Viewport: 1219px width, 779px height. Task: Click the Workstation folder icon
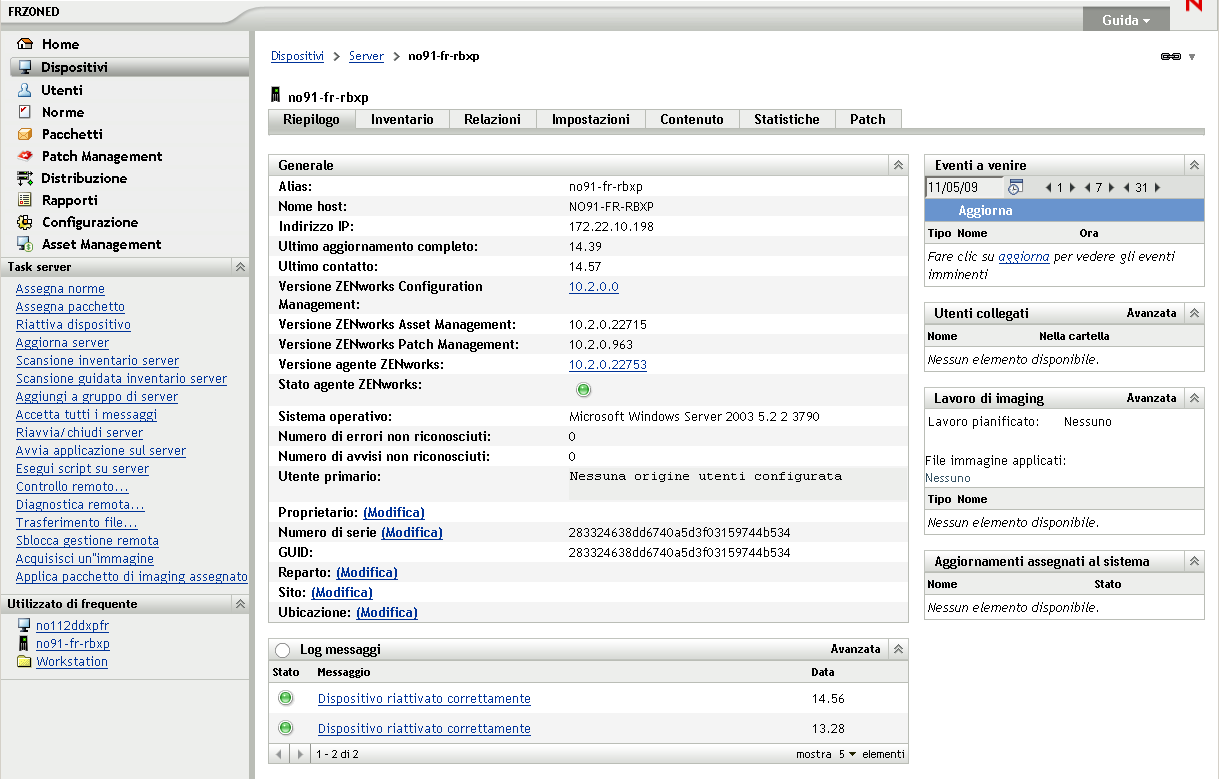tap(24, 662)
